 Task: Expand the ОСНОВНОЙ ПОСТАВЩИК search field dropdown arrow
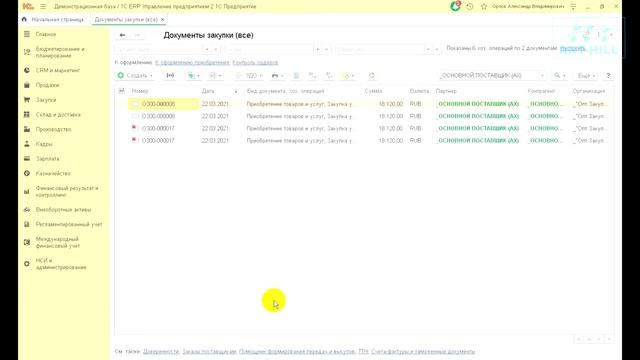coord(542,76)
